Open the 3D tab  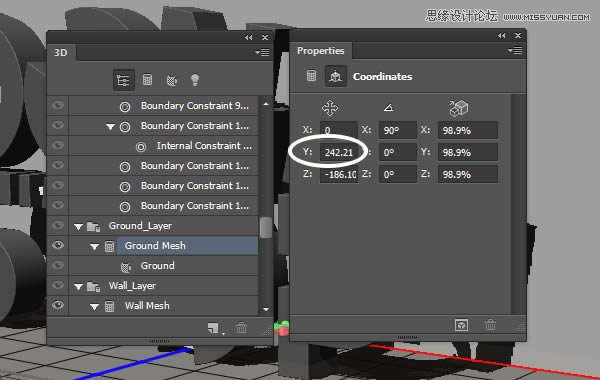61,52
